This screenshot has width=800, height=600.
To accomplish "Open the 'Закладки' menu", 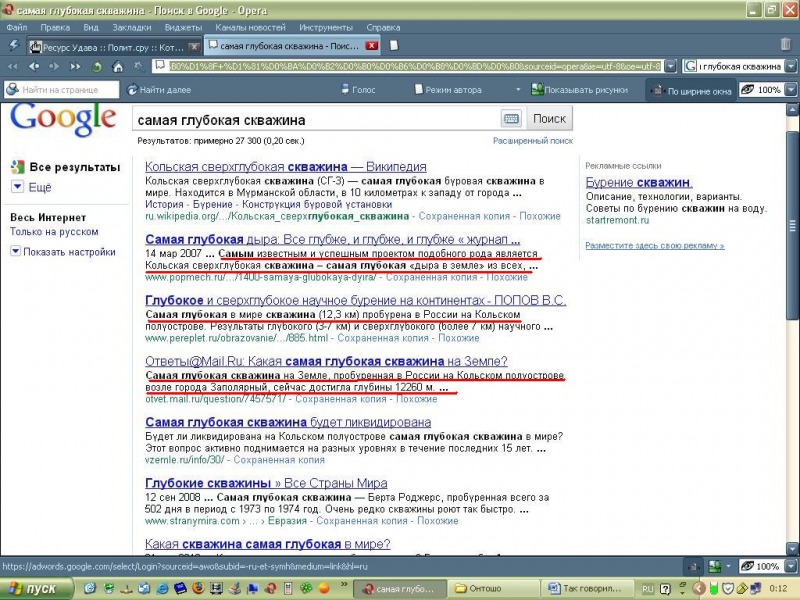I will [x=132, y=28].
